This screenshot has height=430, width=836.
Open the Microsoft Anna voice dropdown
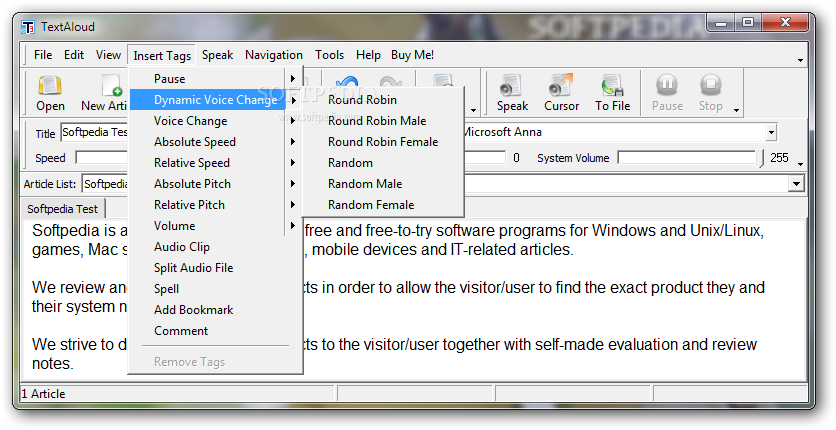pos(771,132)
